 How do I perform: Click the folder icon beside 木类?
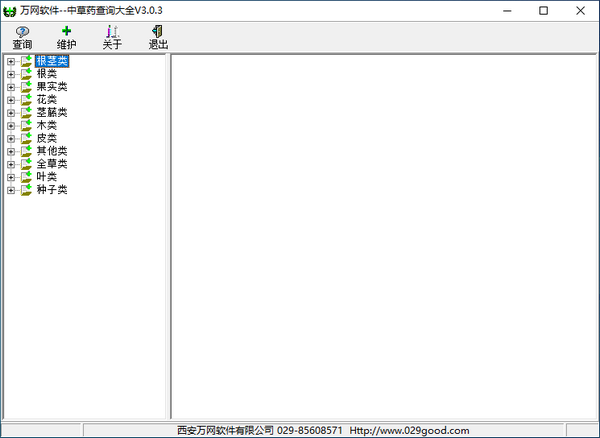26,125
